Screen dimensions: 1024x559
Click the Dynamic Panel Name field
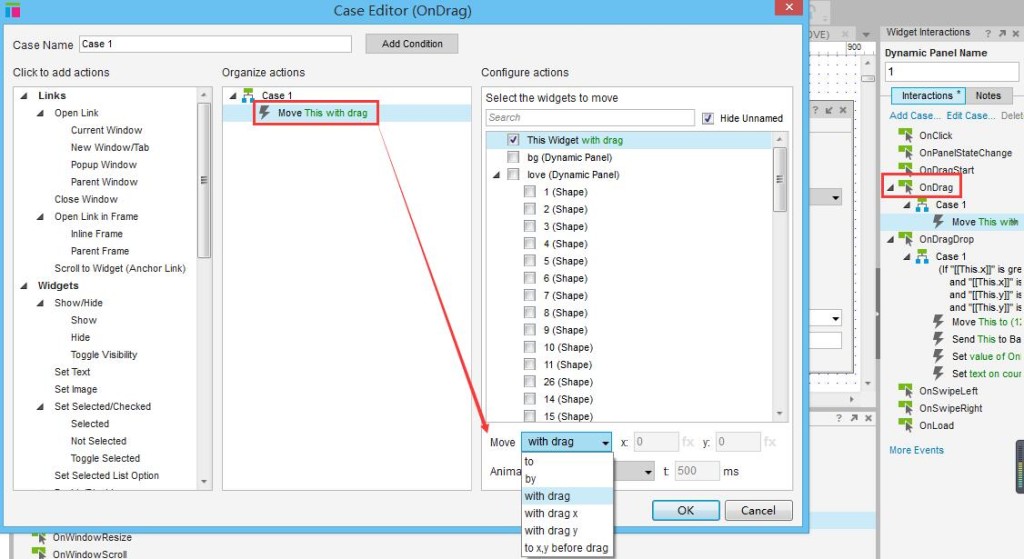point(952,71)
